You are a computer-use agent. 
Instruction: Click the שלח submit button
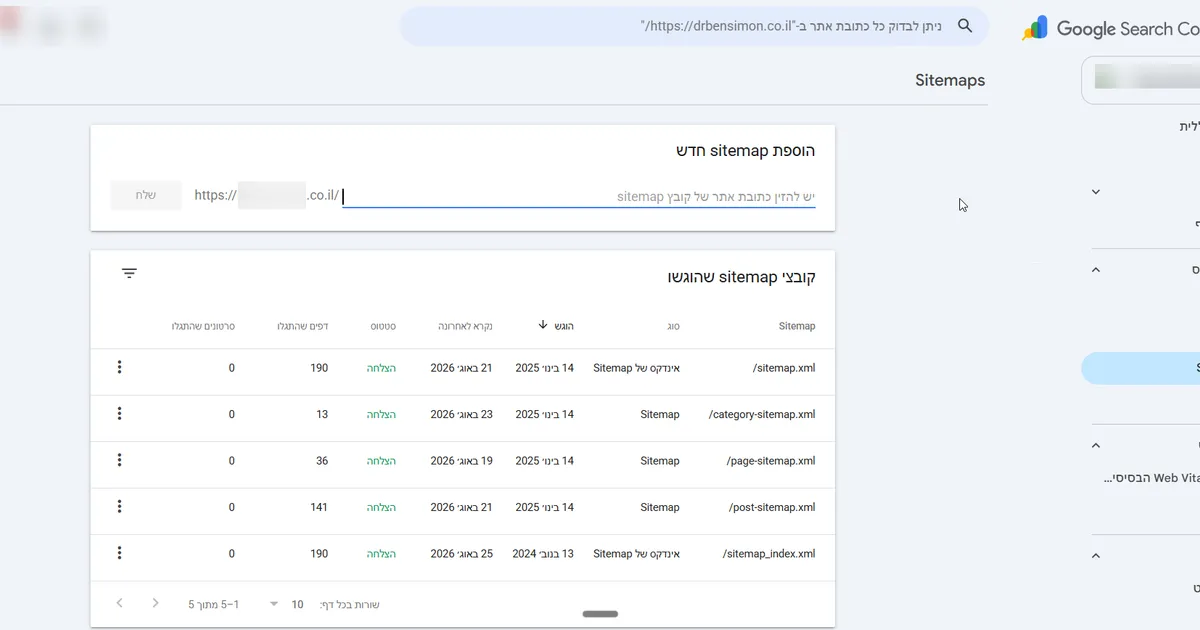(x=146, y=196)
